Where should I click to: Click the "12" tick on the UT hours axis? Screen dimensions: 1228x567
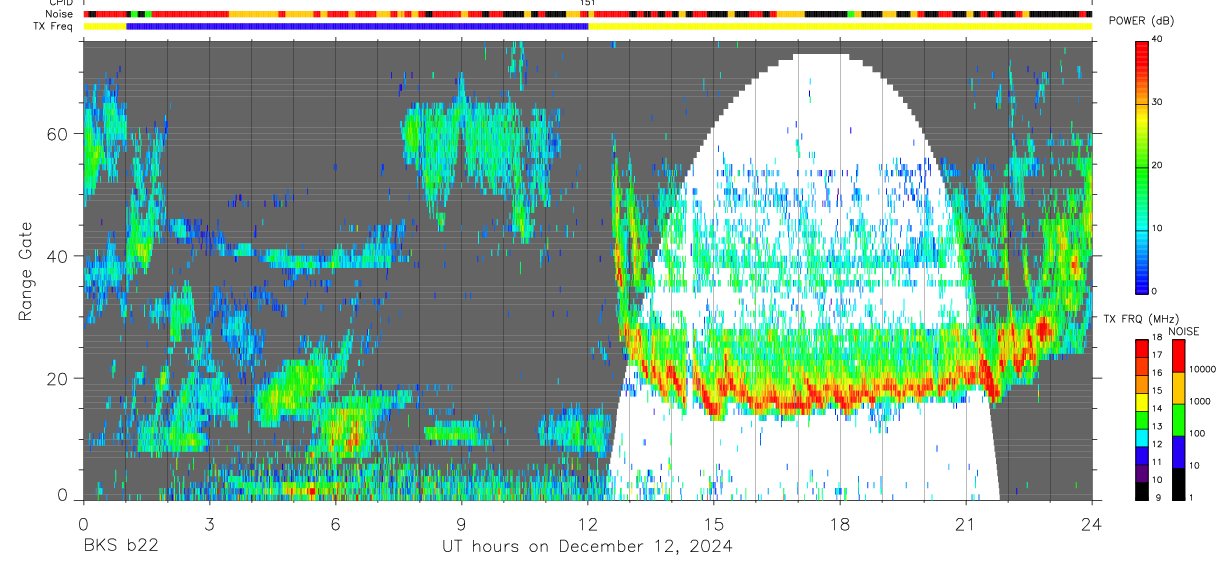point(588,522)
